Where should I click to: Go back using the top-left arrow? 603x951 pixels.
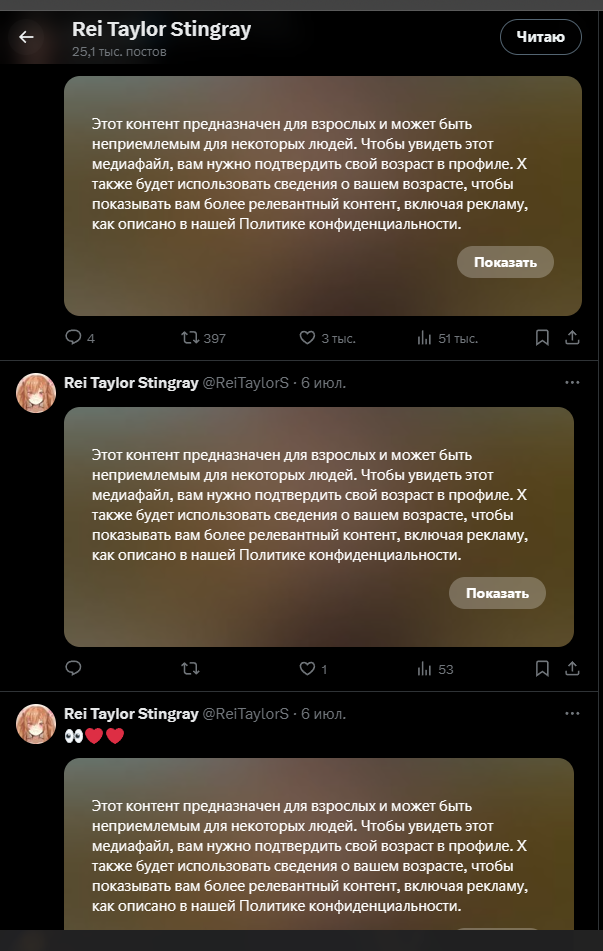click(26, 37)
